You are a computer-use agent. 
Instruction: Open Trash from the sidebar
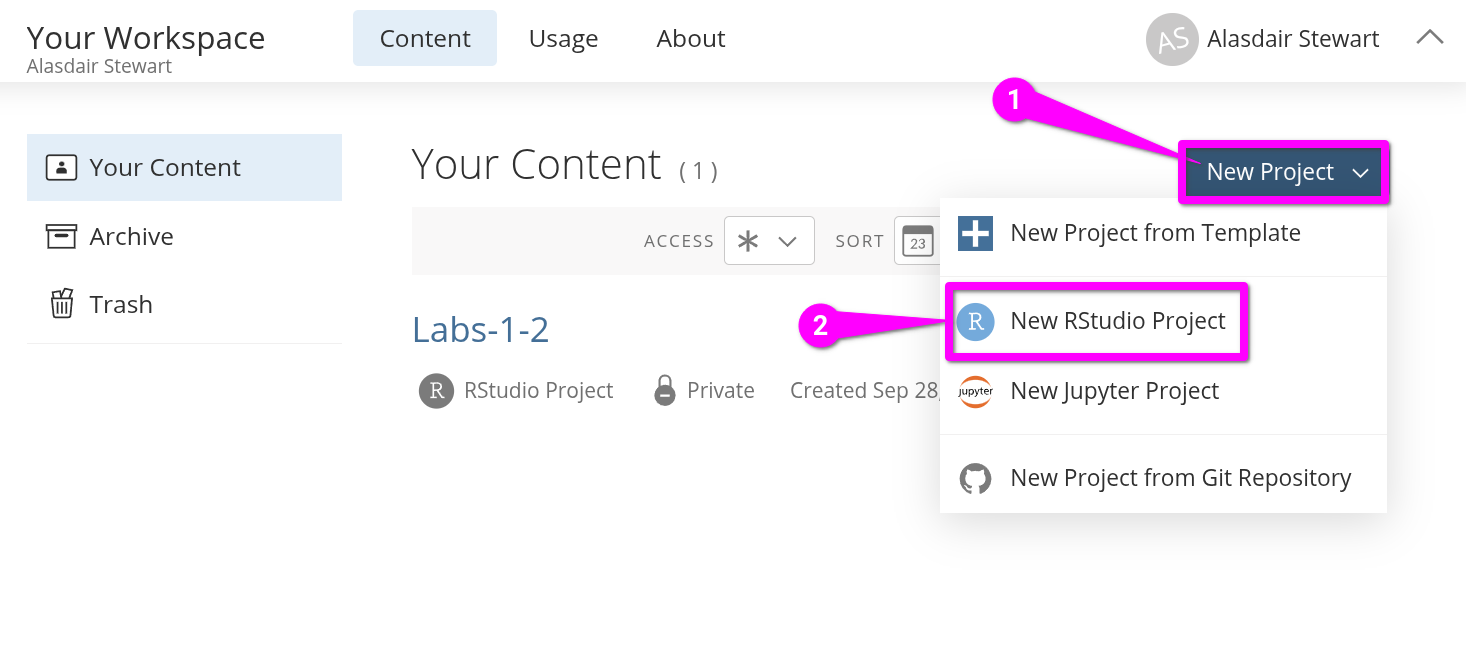point(120,304)
